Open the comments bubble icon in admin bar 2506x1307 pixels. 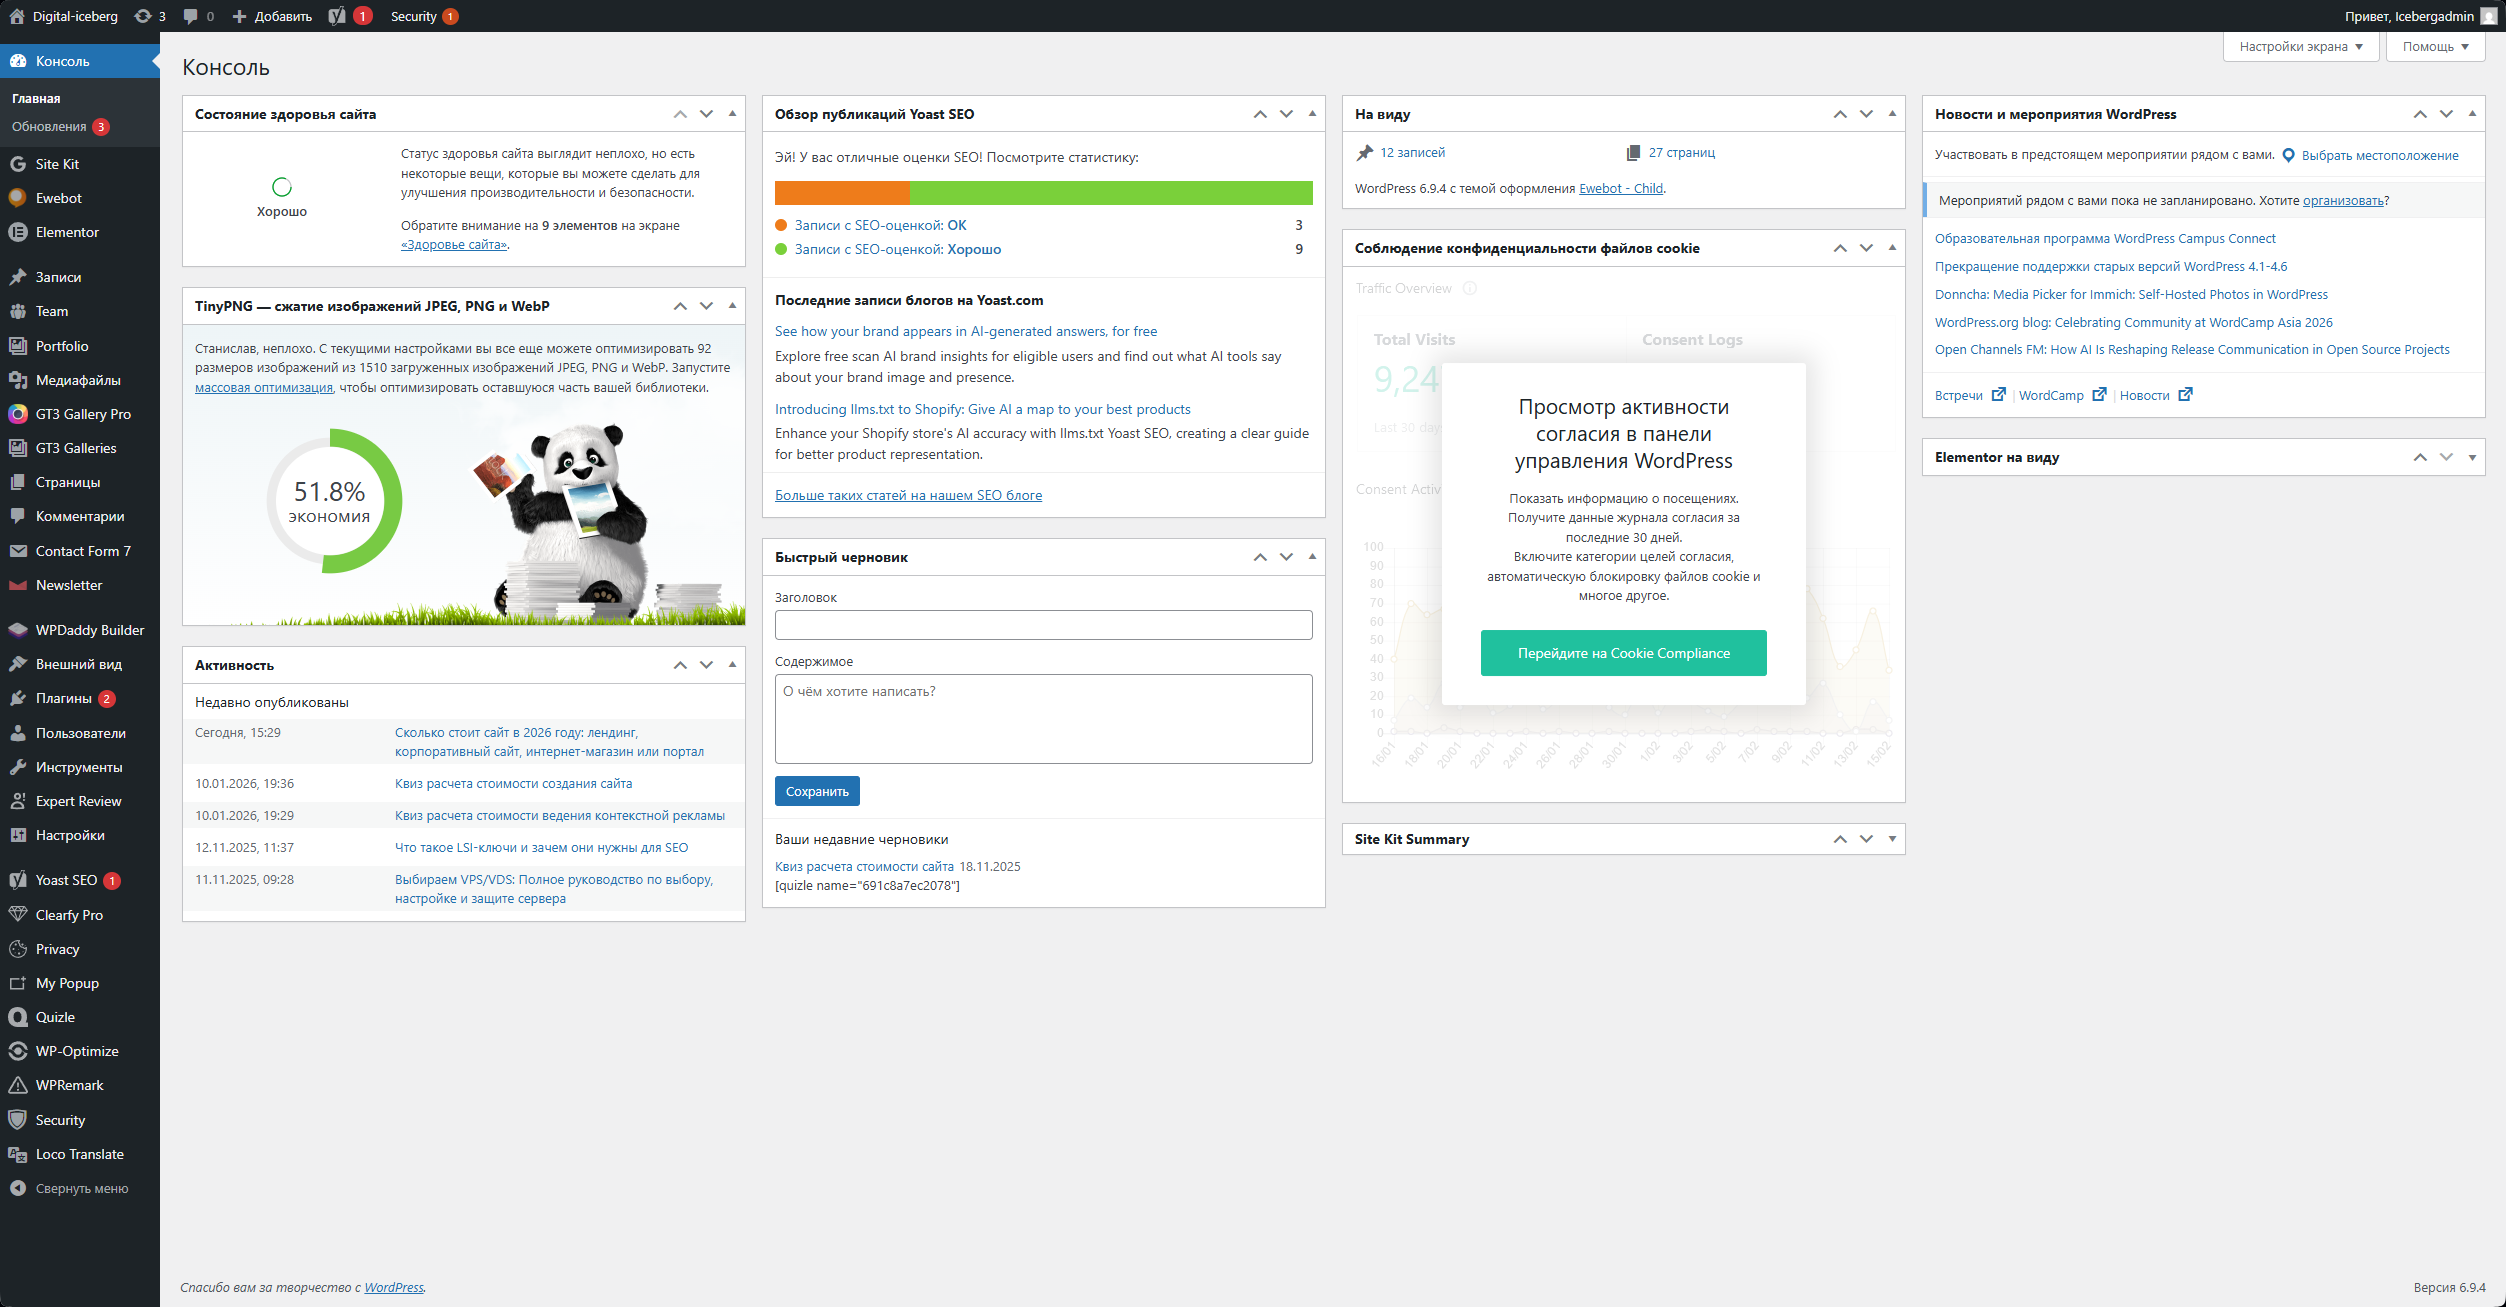(191, 16)
